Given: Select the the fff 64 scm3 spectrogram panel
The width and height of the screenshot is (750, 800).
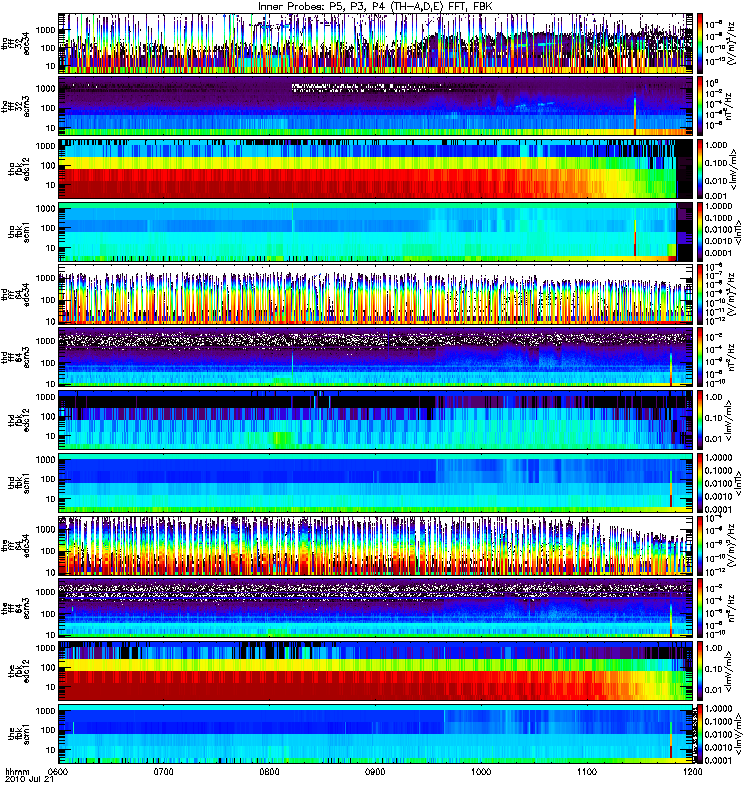Looking at the screenshot, I should pyautogui.click(x=376, y=608).
